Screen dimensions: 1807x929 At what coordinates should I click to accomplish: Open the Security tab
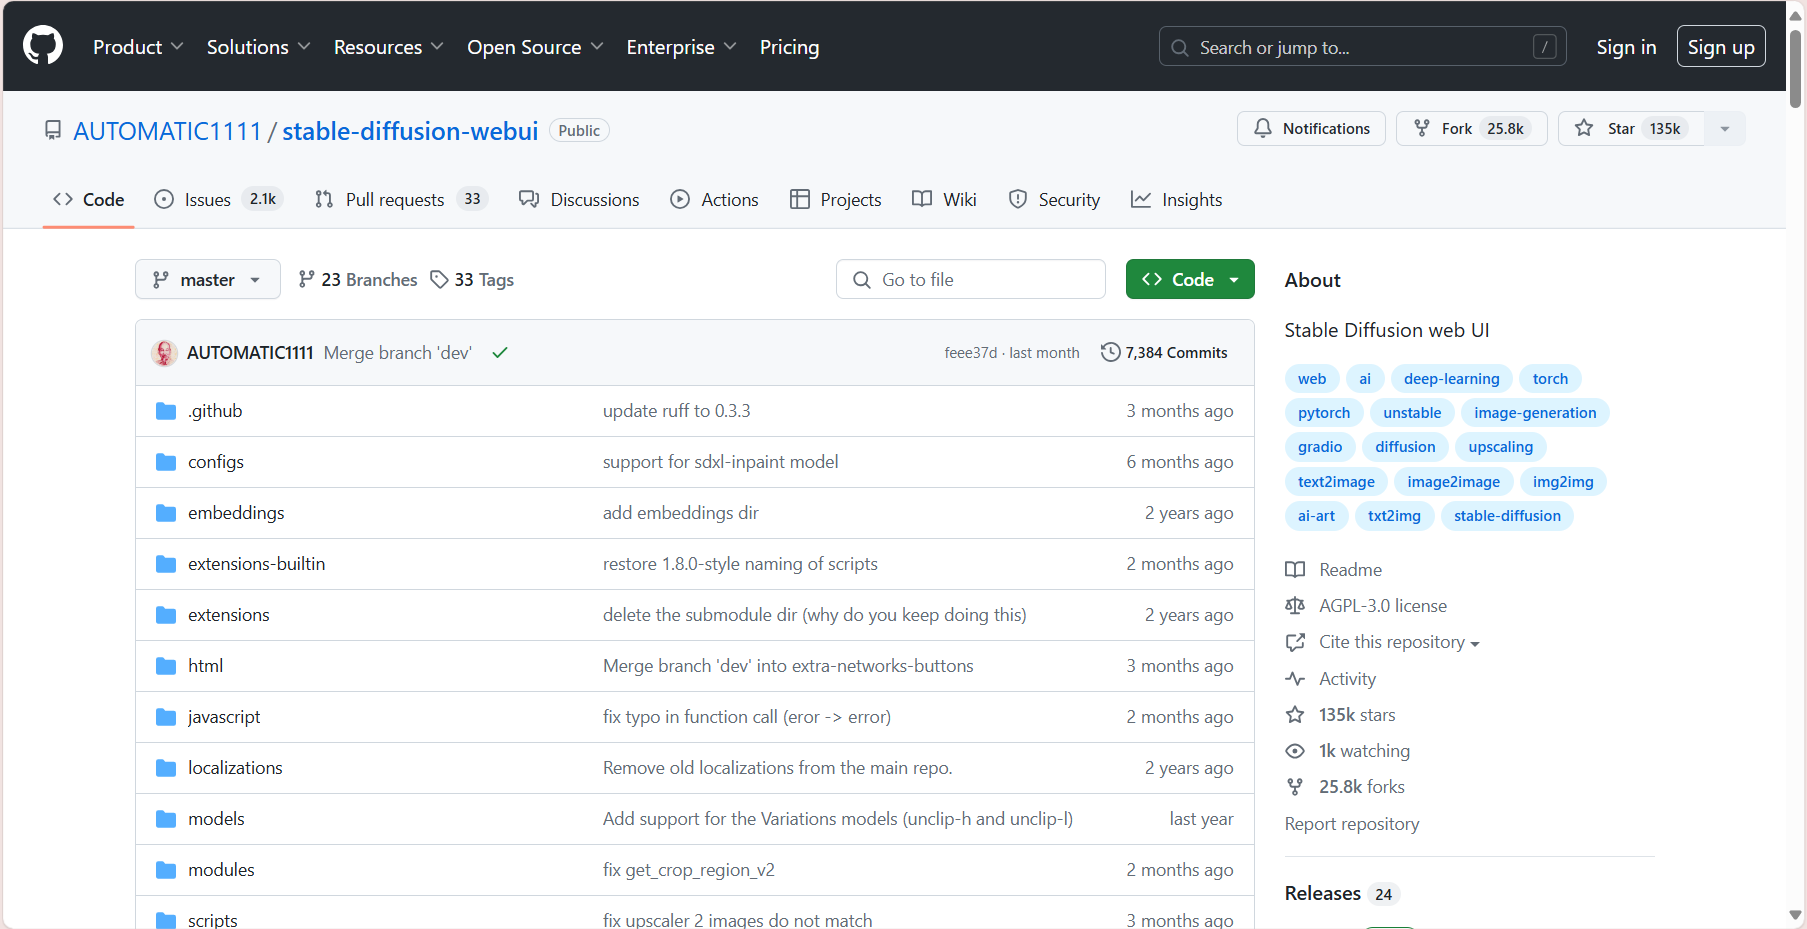[x=1054, y=200]
